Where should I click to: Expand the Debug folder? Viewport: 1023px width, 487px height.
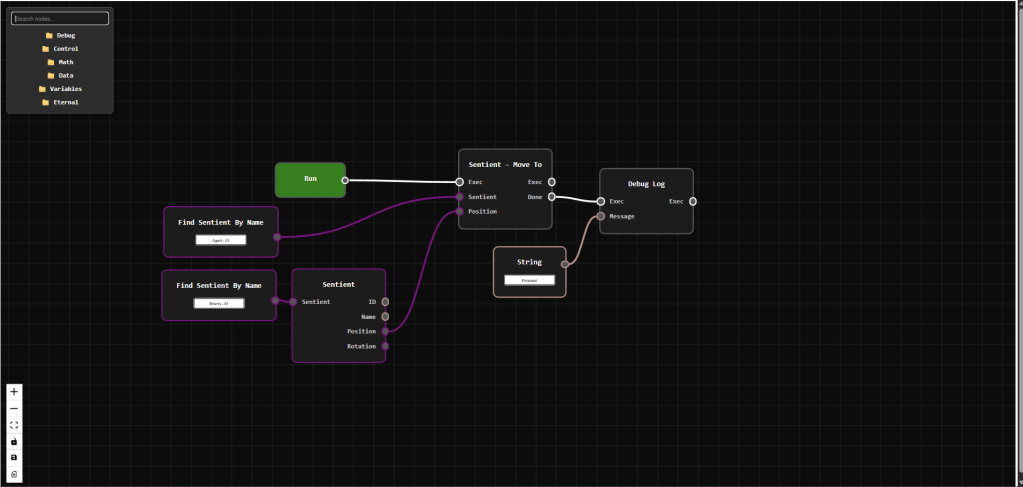tap(59, 36)
